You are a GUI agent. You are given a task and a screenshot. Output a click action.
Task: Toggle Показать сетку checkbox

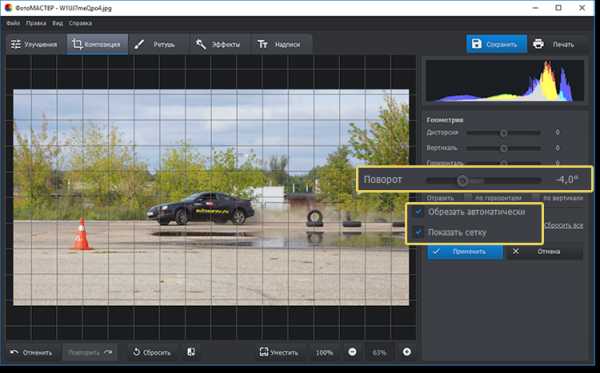pyautogui.click(x=419, y=232)
